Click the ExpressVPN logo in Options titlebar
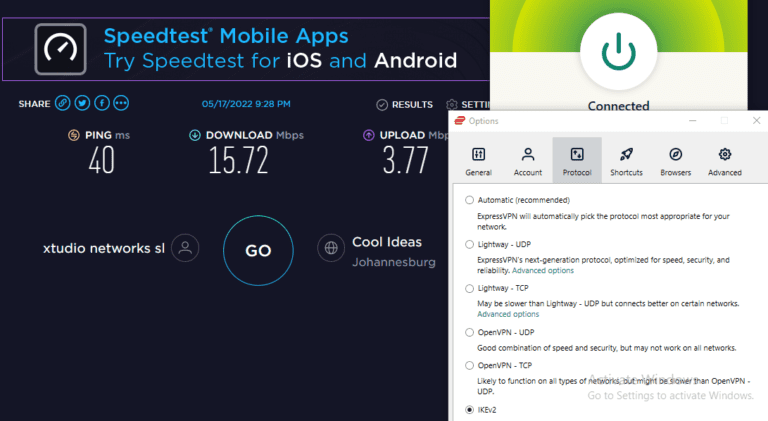Image resolution: width=768 pixels, height=421 pixels. tap(459, 120)
